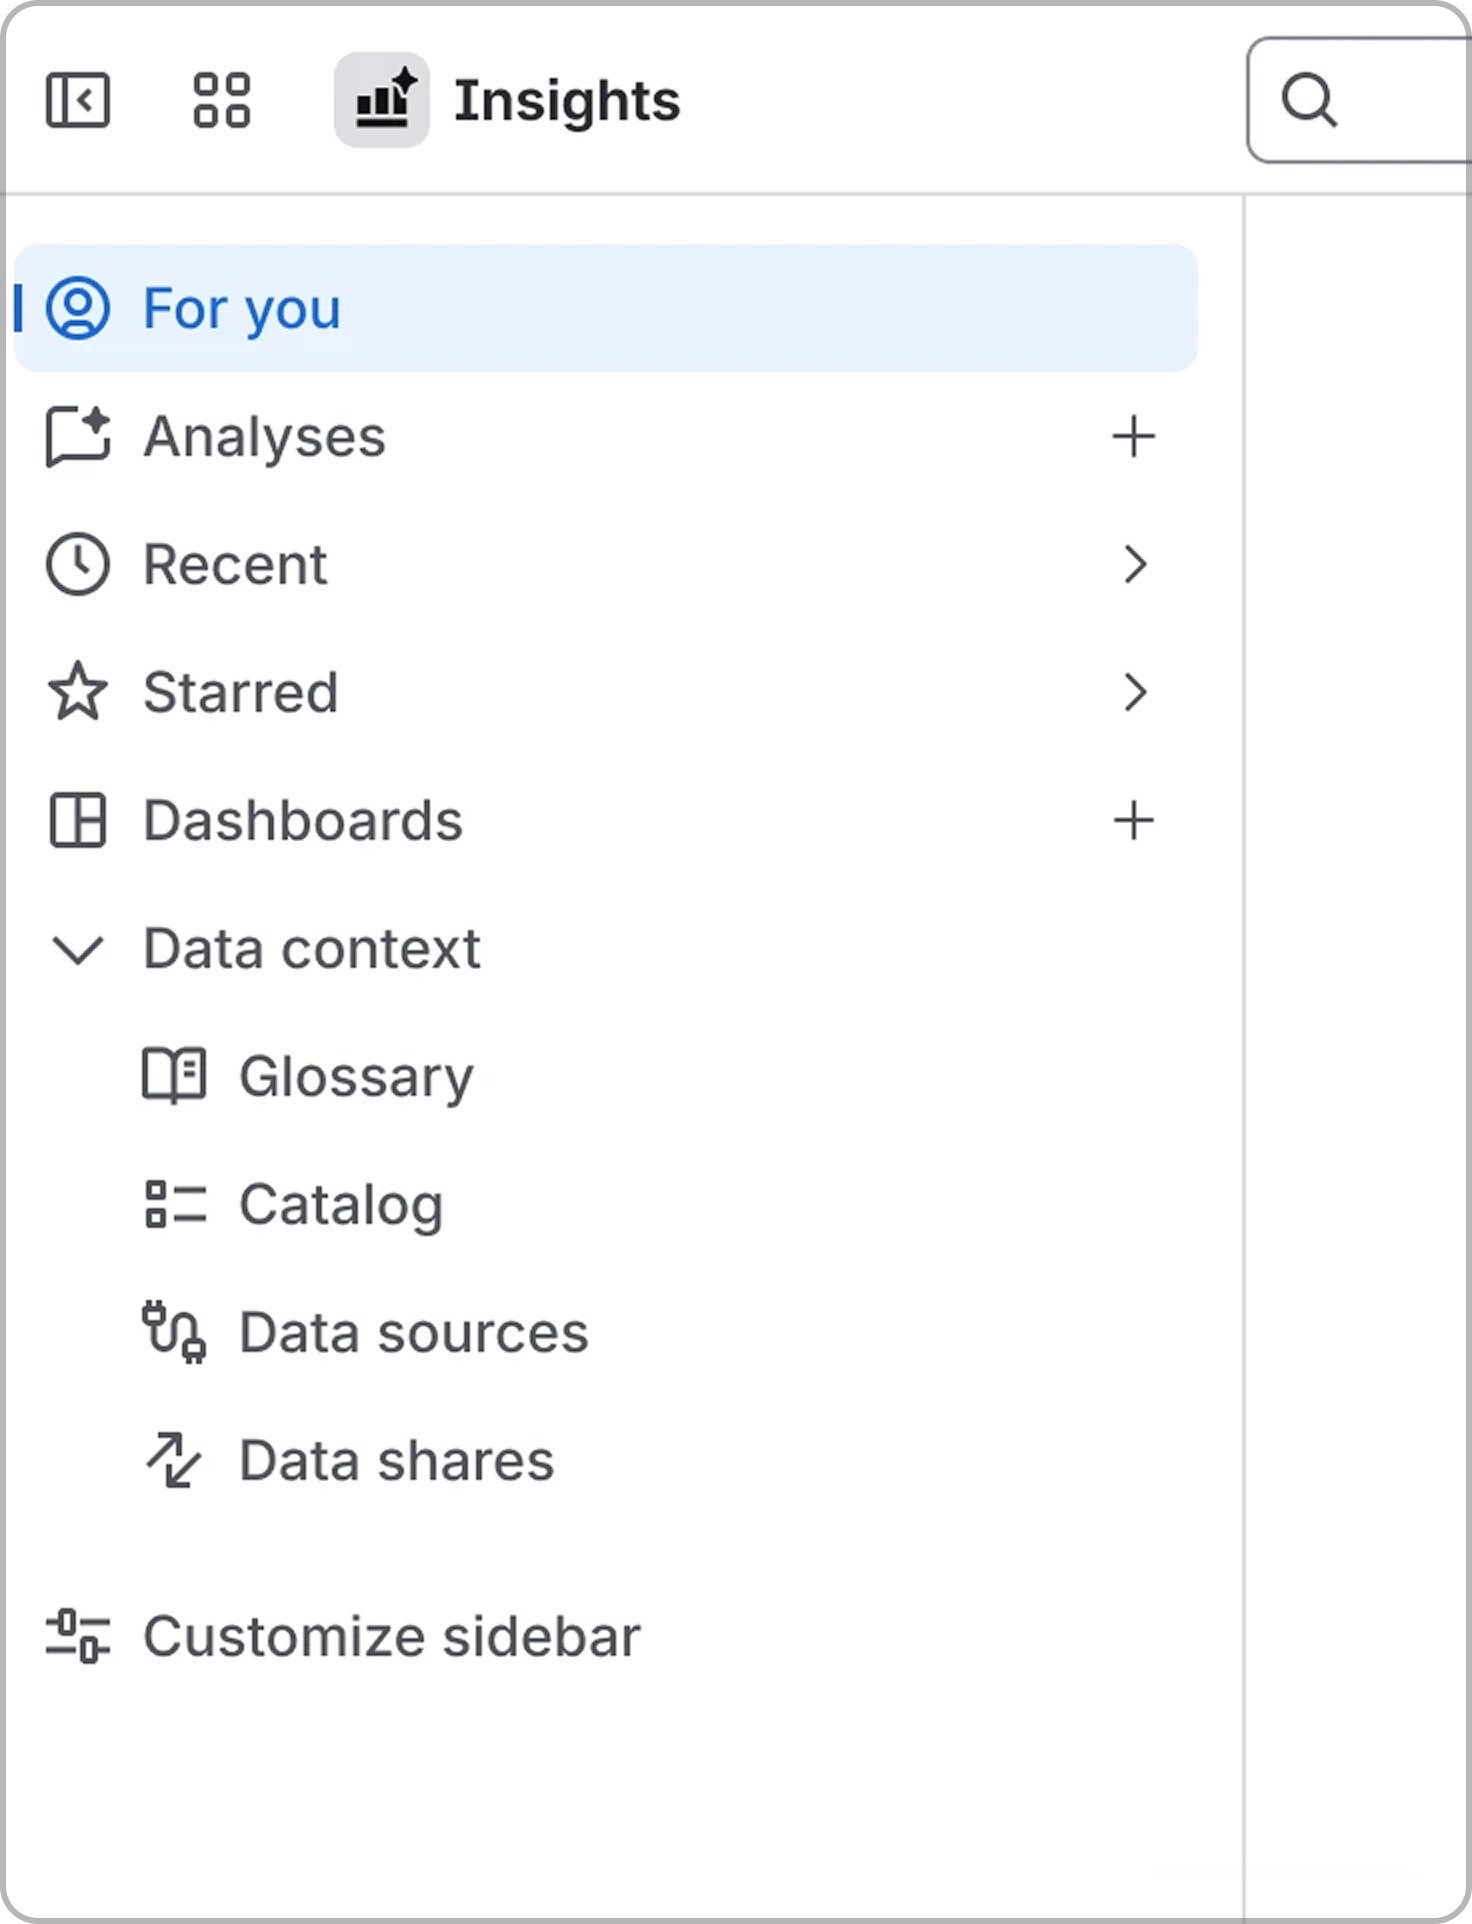Viewport: 1472px width, 1924px height.
Task: Click the Glossary book icon
Action: click(174, 1076)
